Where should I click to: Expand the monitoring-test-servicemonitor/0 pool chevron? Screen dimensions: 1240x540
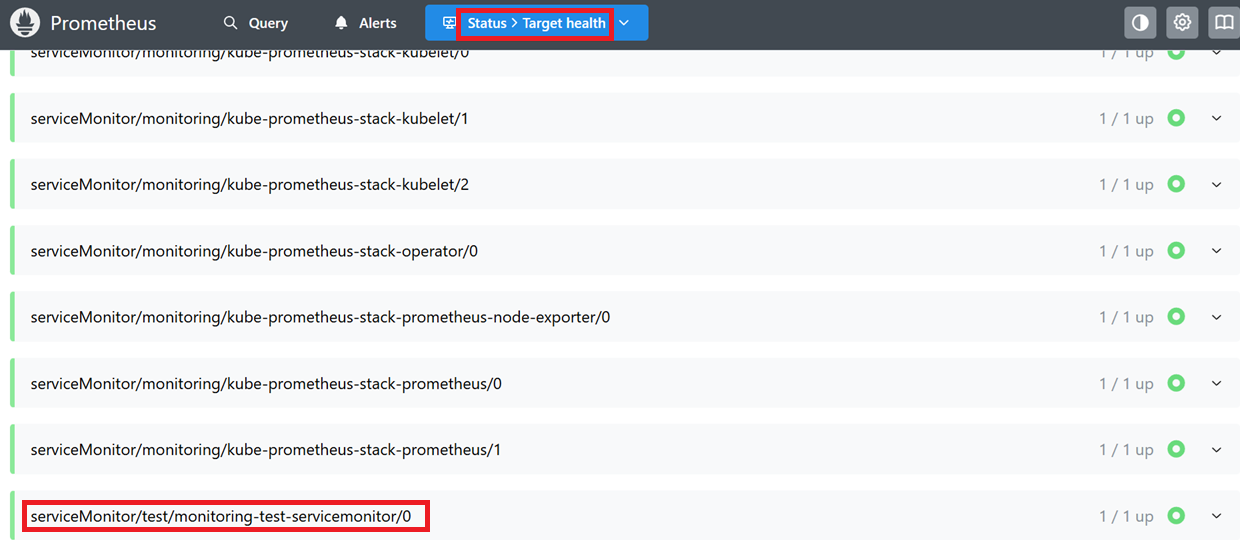pos(1217,516)
